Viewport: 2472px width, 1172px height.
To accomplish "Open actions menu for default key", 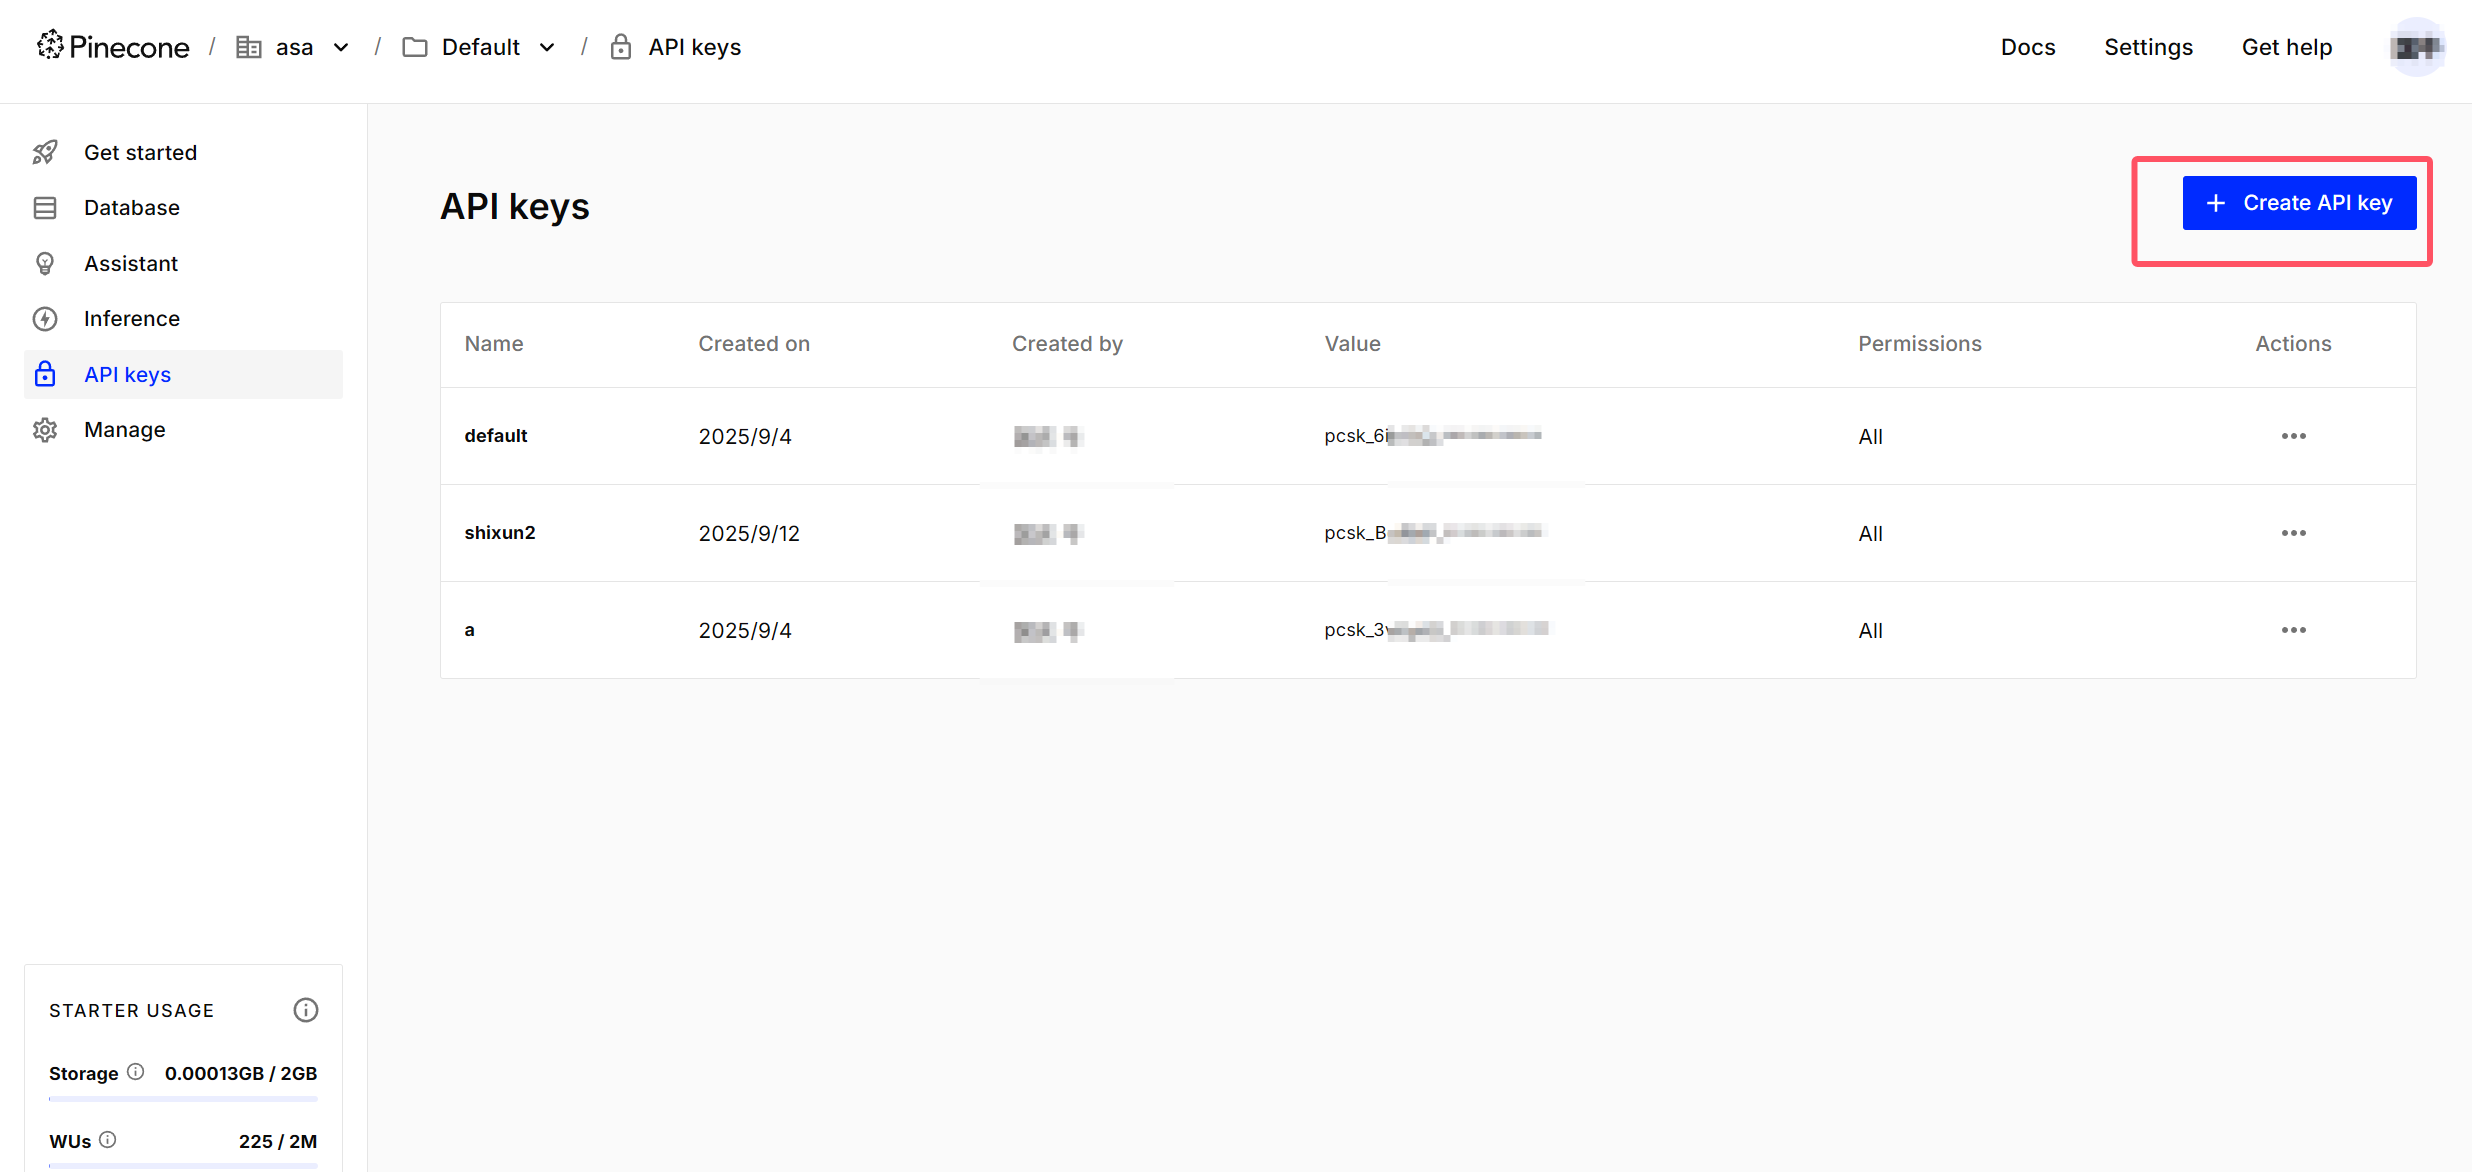I will pyautogui.click(x=2293, y=436).
